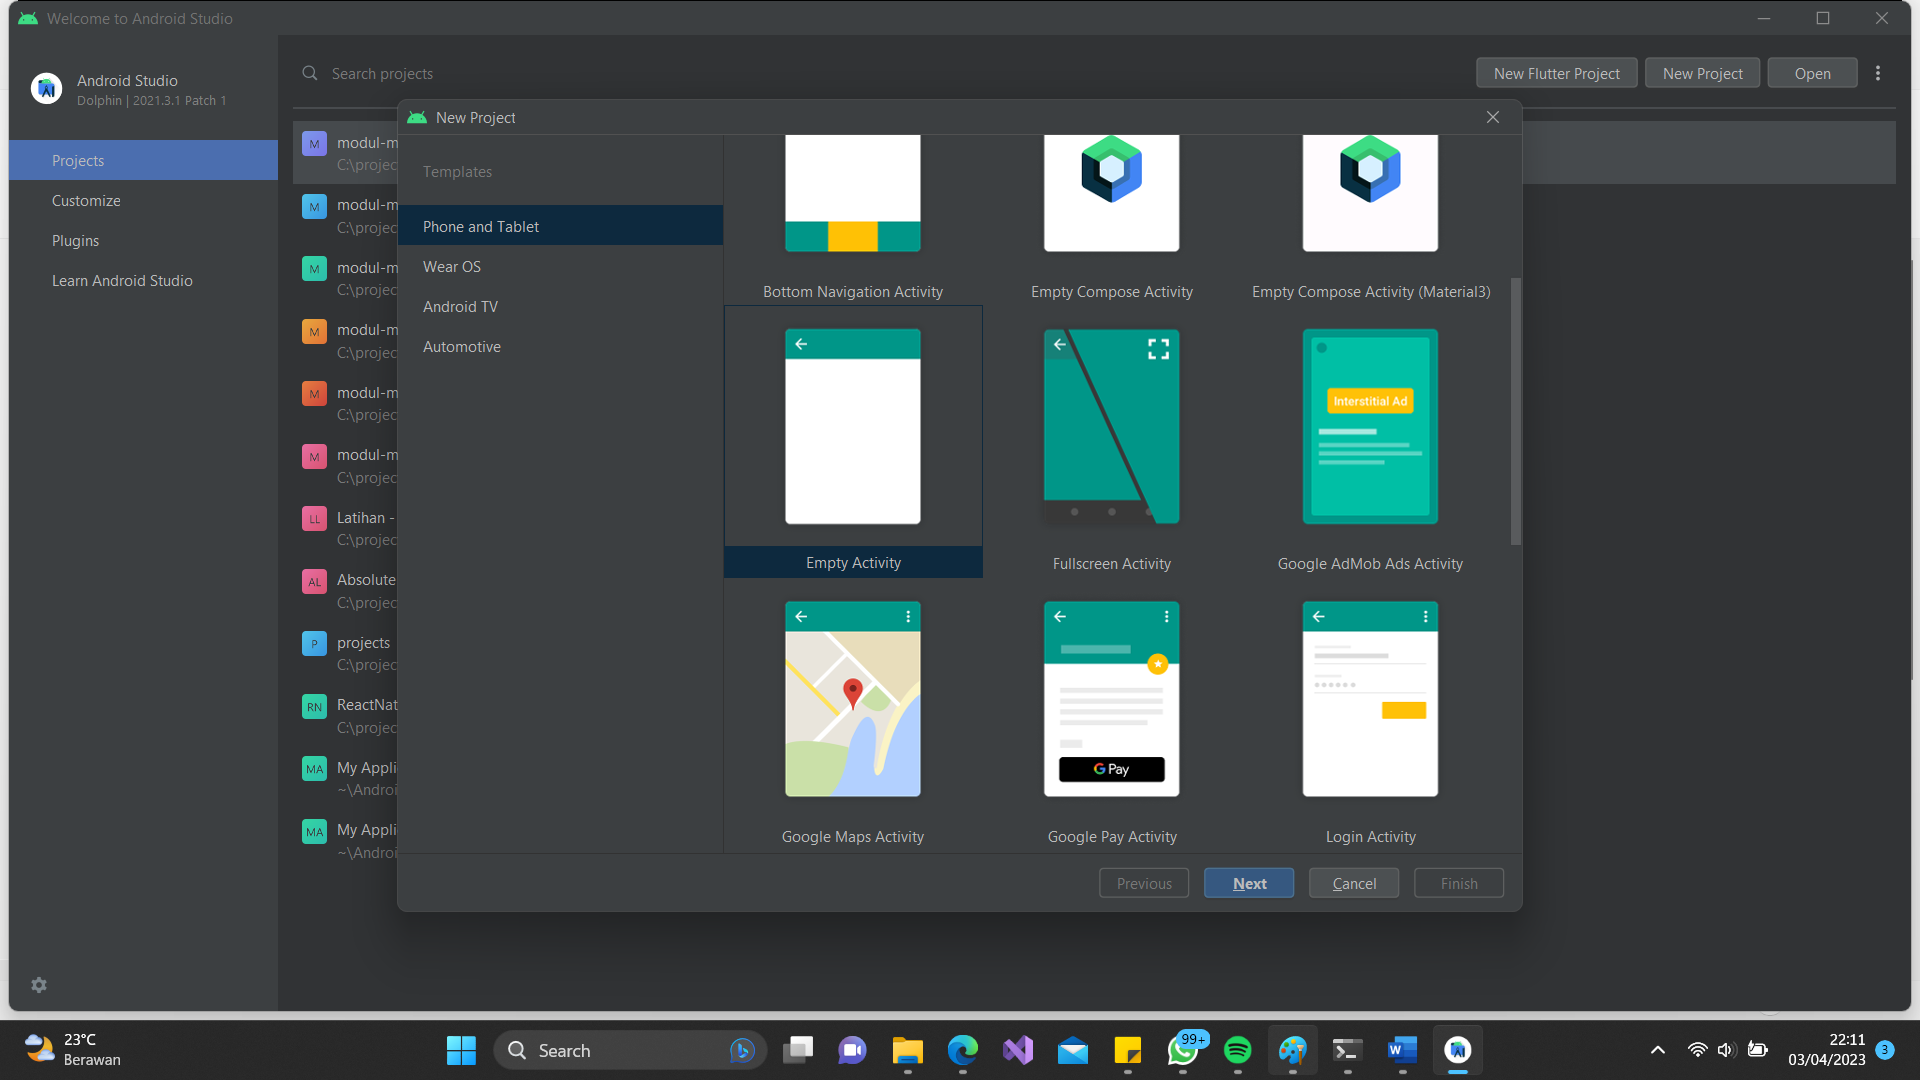This screenshot has height=1080, width=1920.
Task: Click the settings gear icon at bottom left
Action: click(39, 985)
